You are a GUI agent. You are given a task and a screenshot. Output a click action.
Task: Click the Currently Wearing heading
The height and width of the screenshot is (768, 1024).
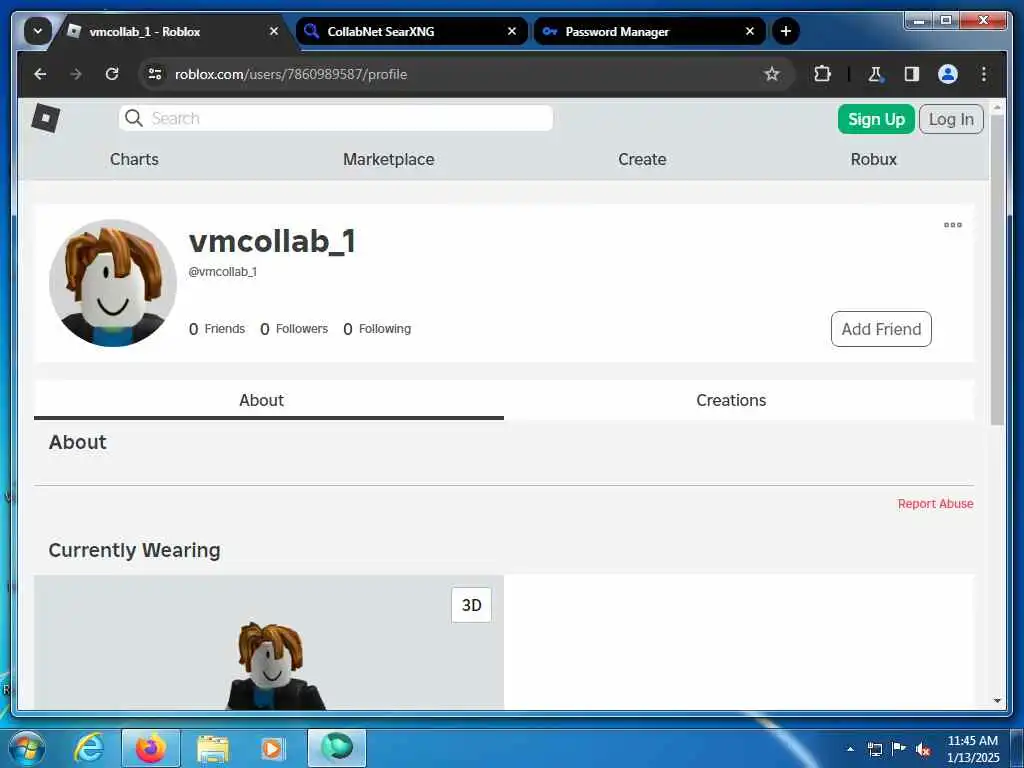(x=135, y=550)
